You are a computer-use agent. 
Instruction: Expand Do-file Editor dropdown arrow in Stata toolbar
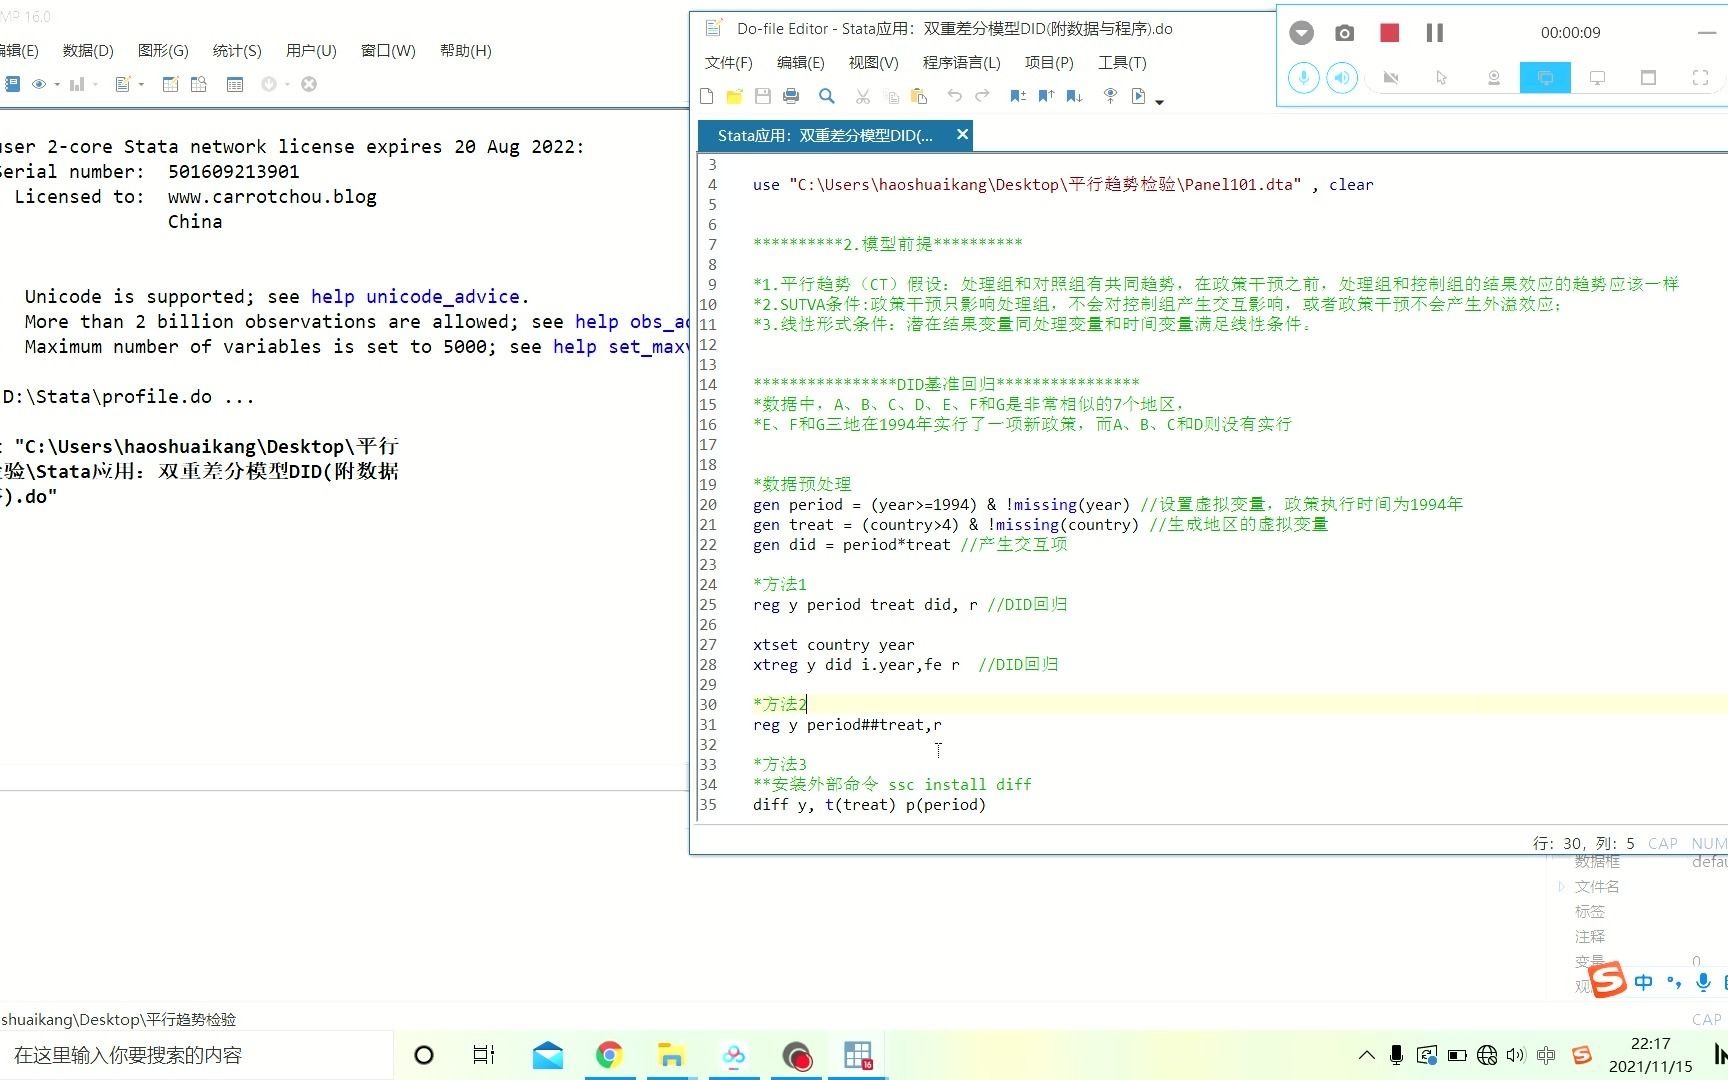coord(141,85)
